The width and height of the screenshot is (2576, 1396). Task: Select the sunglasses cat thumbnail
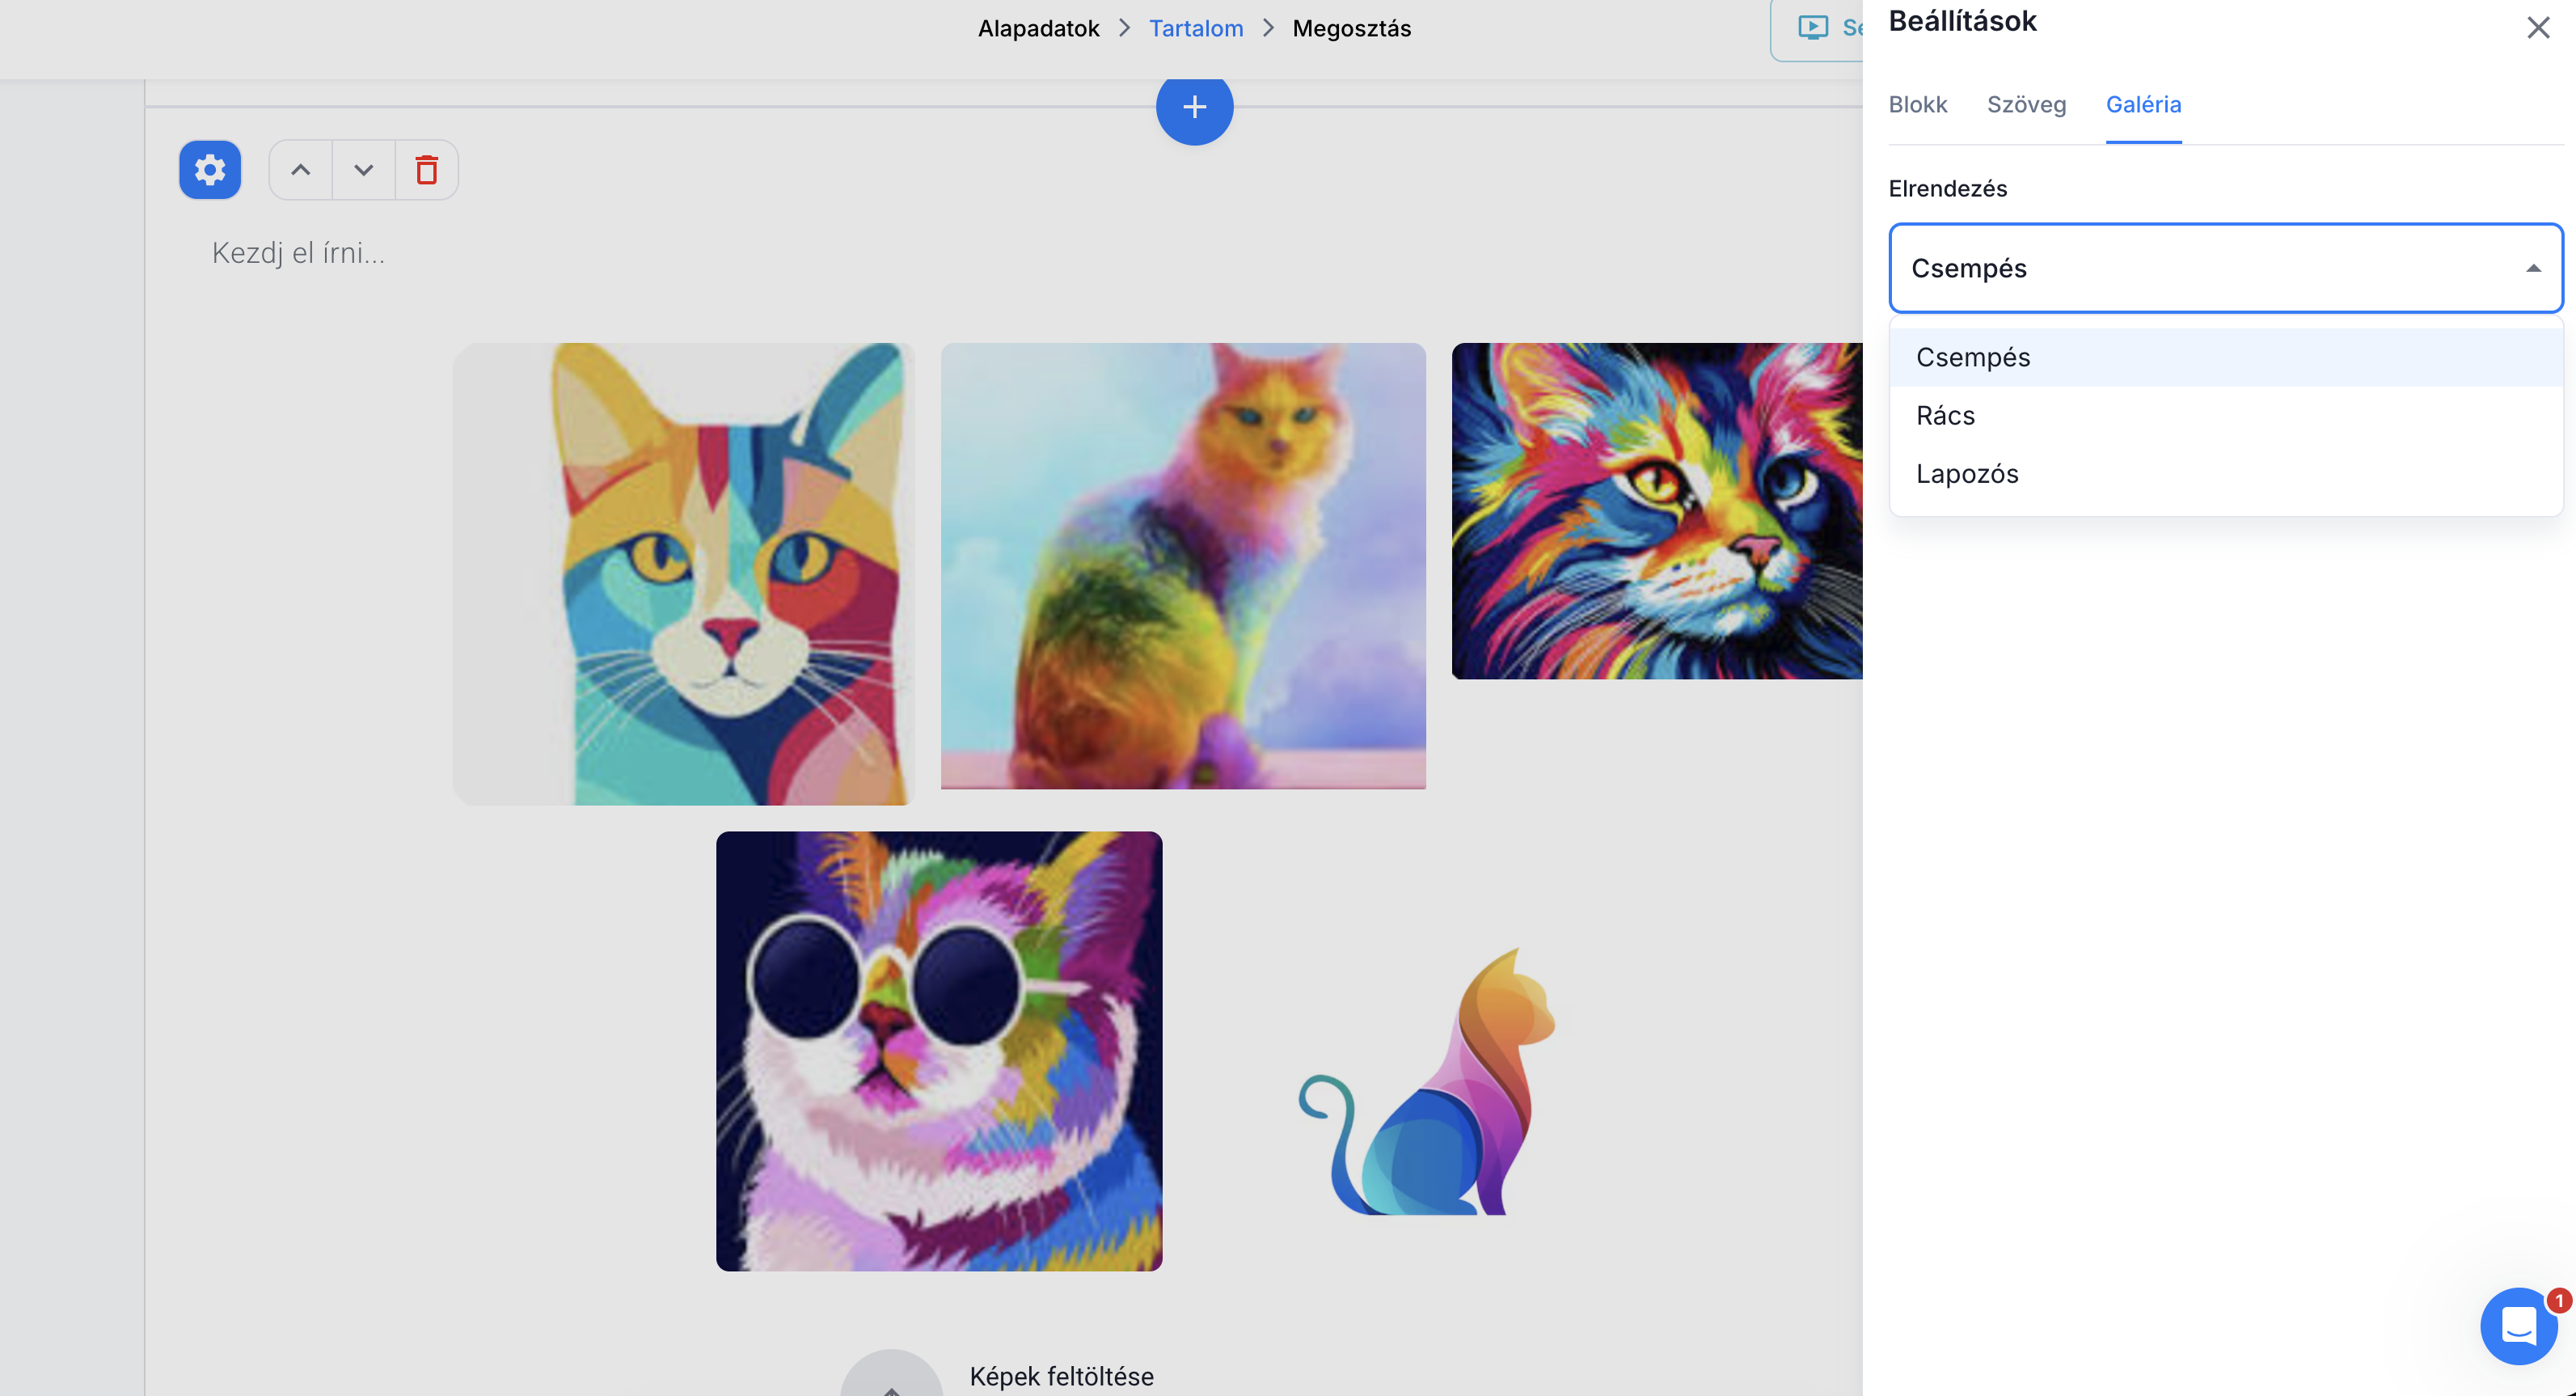pos(939,1051)
